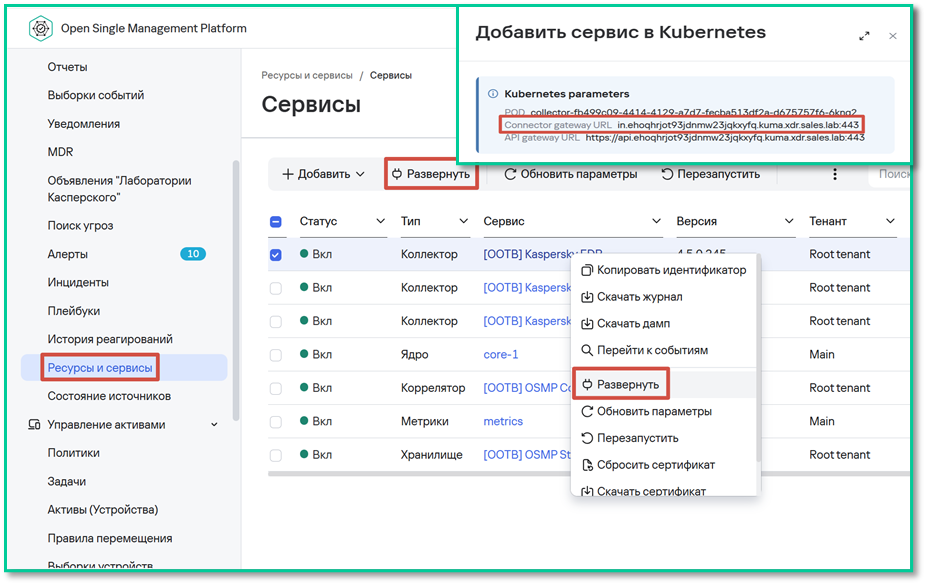Click download icon next to Скачать дамп
The image size is (926, 585).
click(x=587, y=323)
